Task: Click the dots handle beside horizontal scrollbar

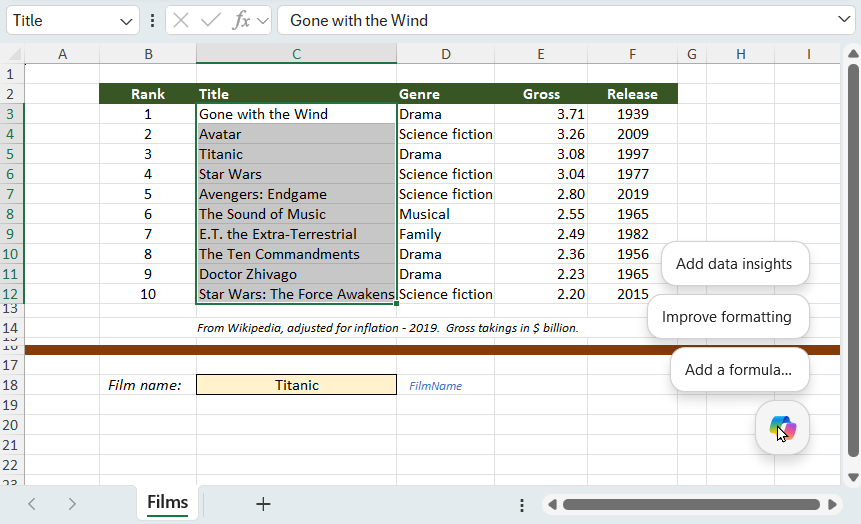Action: (522, 505)
